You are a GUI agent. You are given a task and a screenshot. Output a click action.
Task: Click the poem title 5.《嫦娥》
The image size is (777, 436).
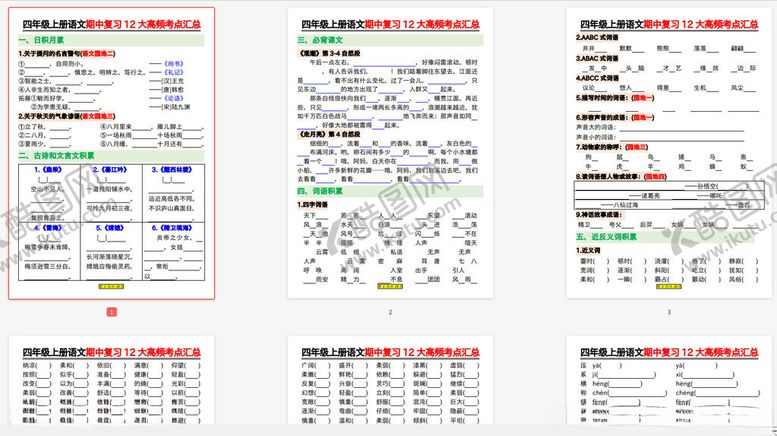[110, 228]
